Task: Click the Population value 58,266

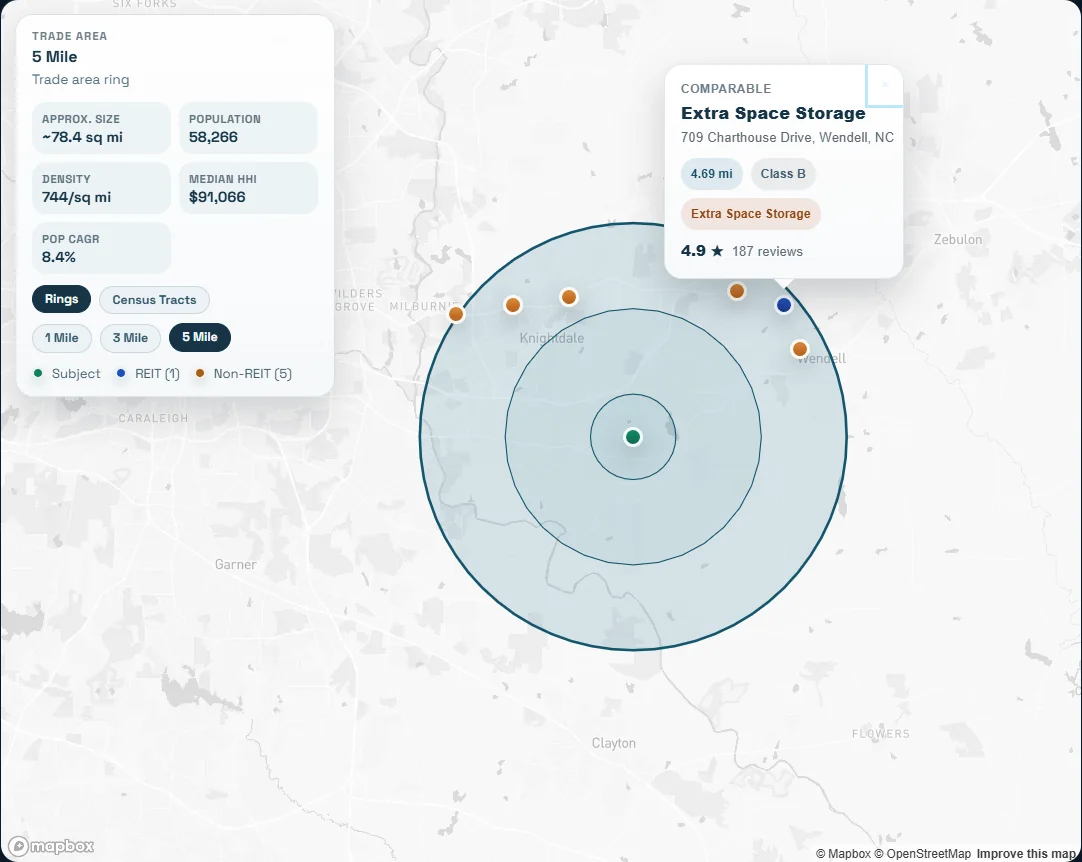Action: 213,137
